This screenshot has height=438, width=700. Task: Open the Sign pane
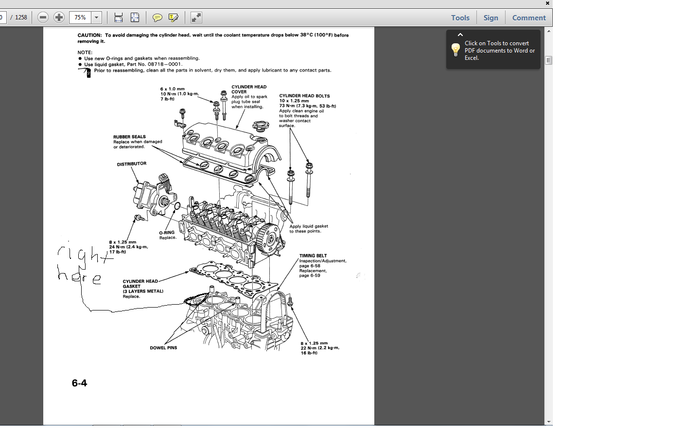490,17
